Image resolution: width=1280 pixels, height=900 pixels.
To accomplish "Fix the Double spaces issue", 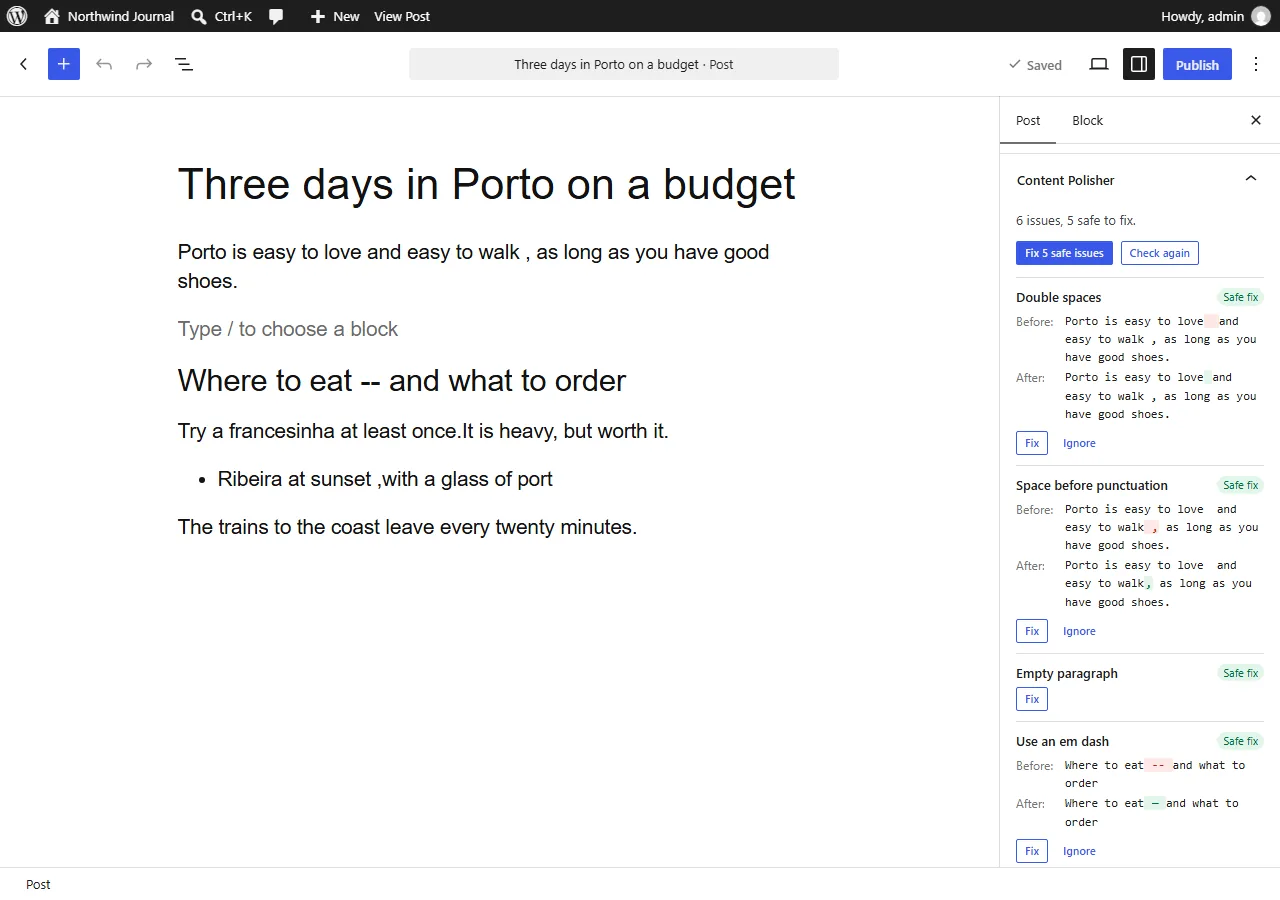I will pos(1032,443).
